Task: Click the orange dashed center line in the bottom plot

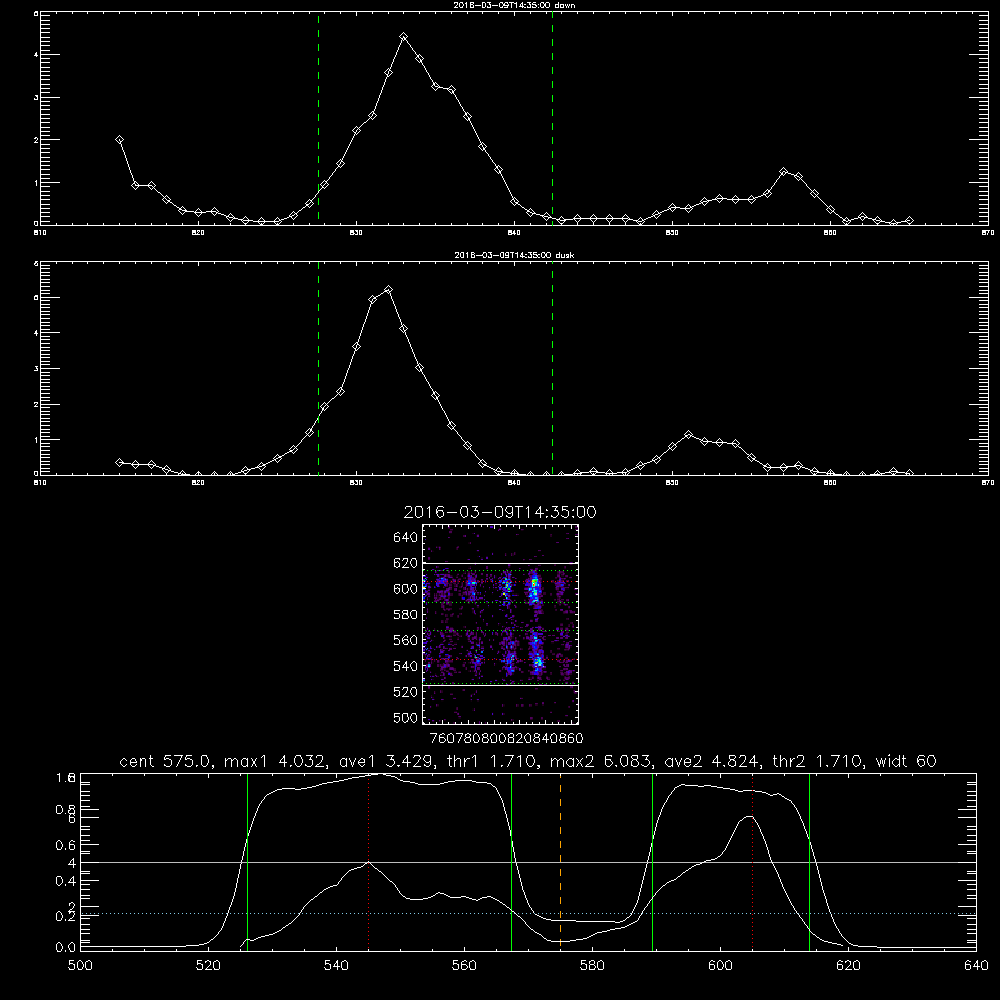Action: pyautogui.click(x=561, y=861)
